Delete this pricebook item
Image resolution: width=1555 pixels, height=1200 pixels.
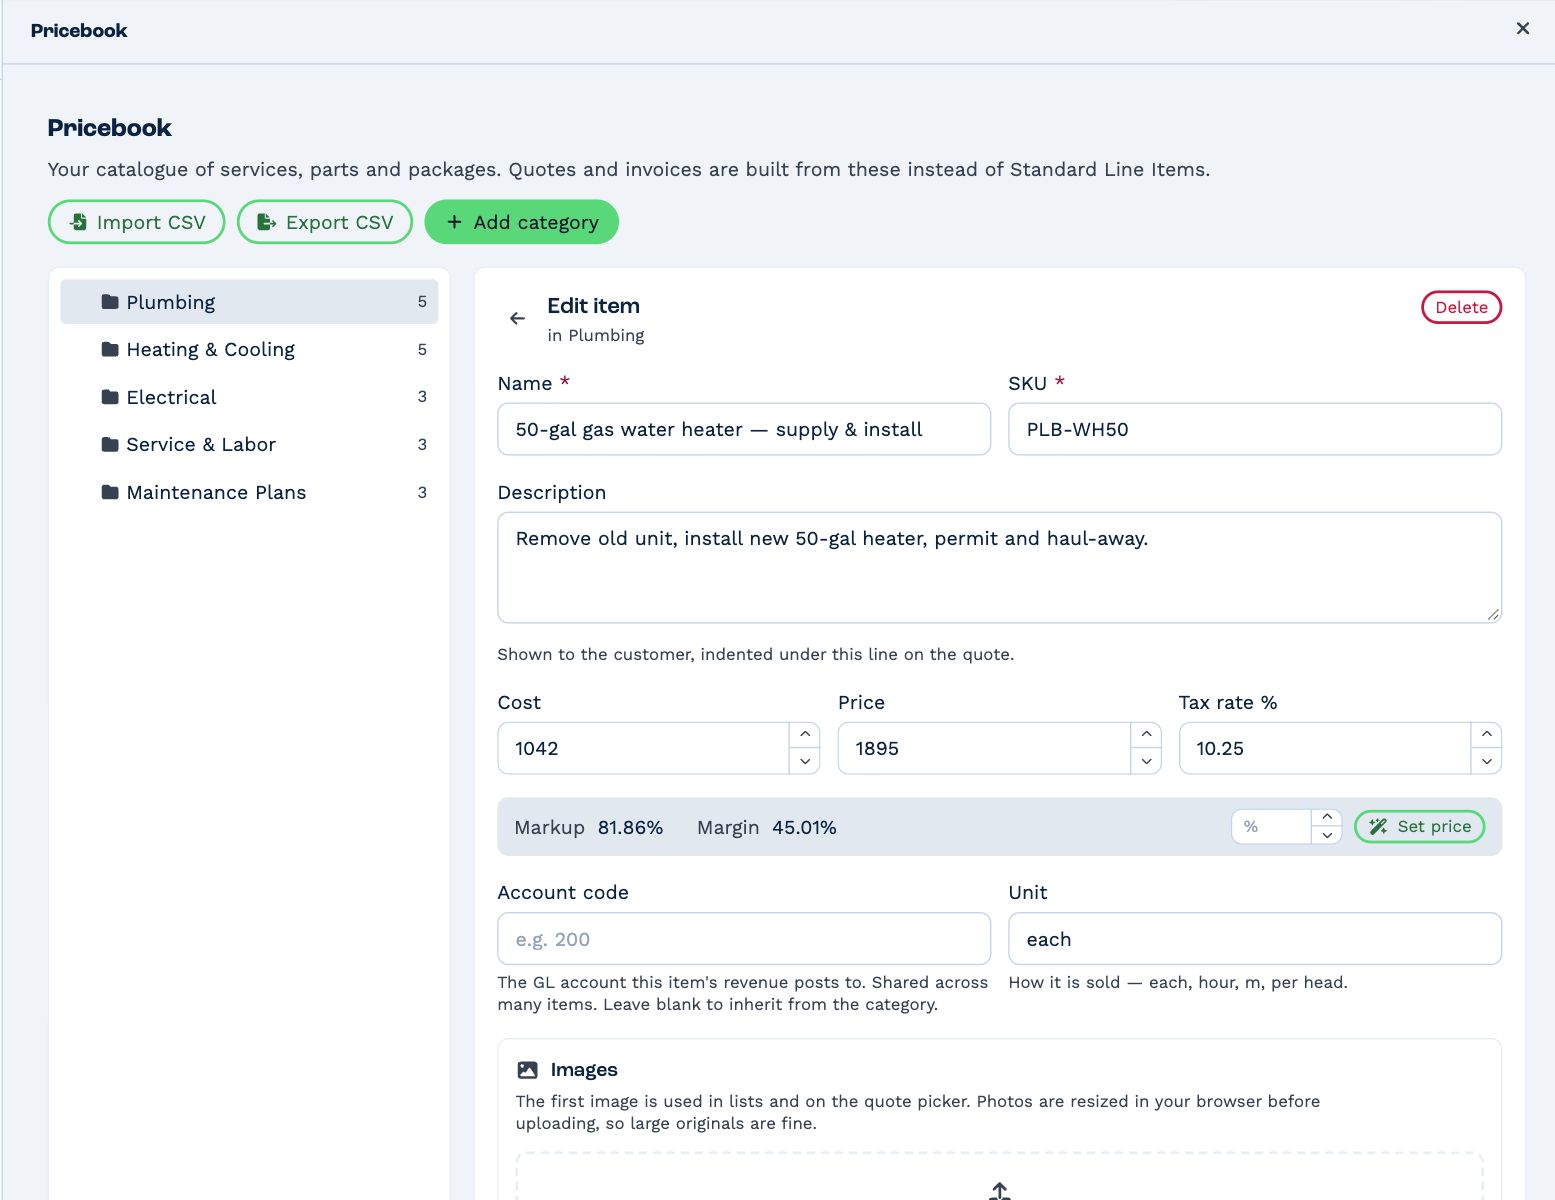click(1461, 307)
